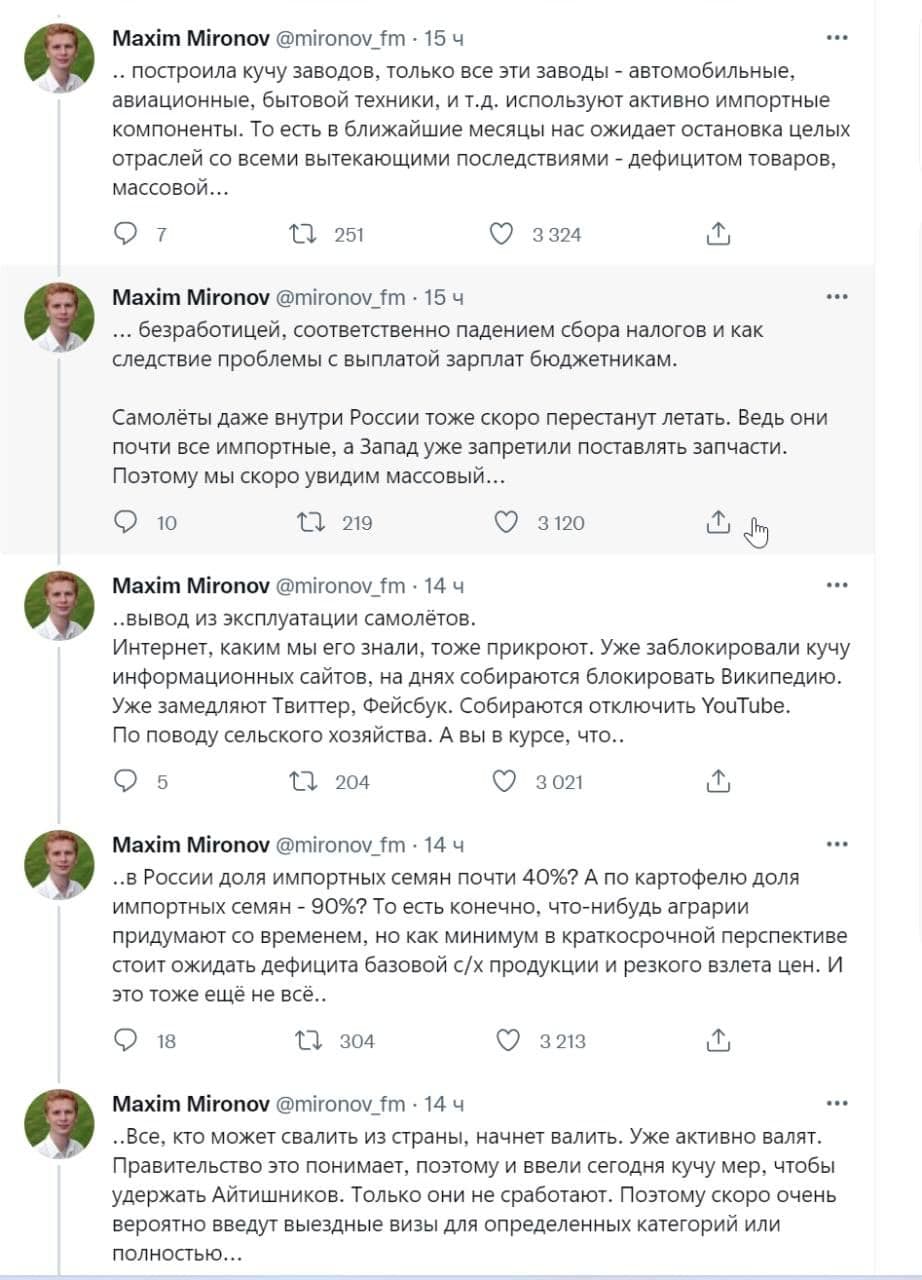This screenshot has width=922, height=1280.
Task: Open more options on the unemployment tweet
Action: [837, 297]
